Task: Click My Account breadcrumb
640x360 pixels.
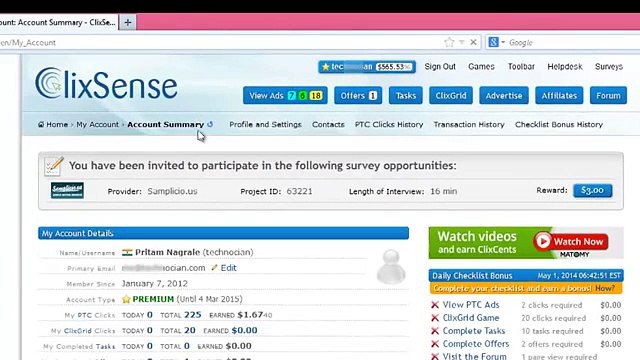Action: 98,124
